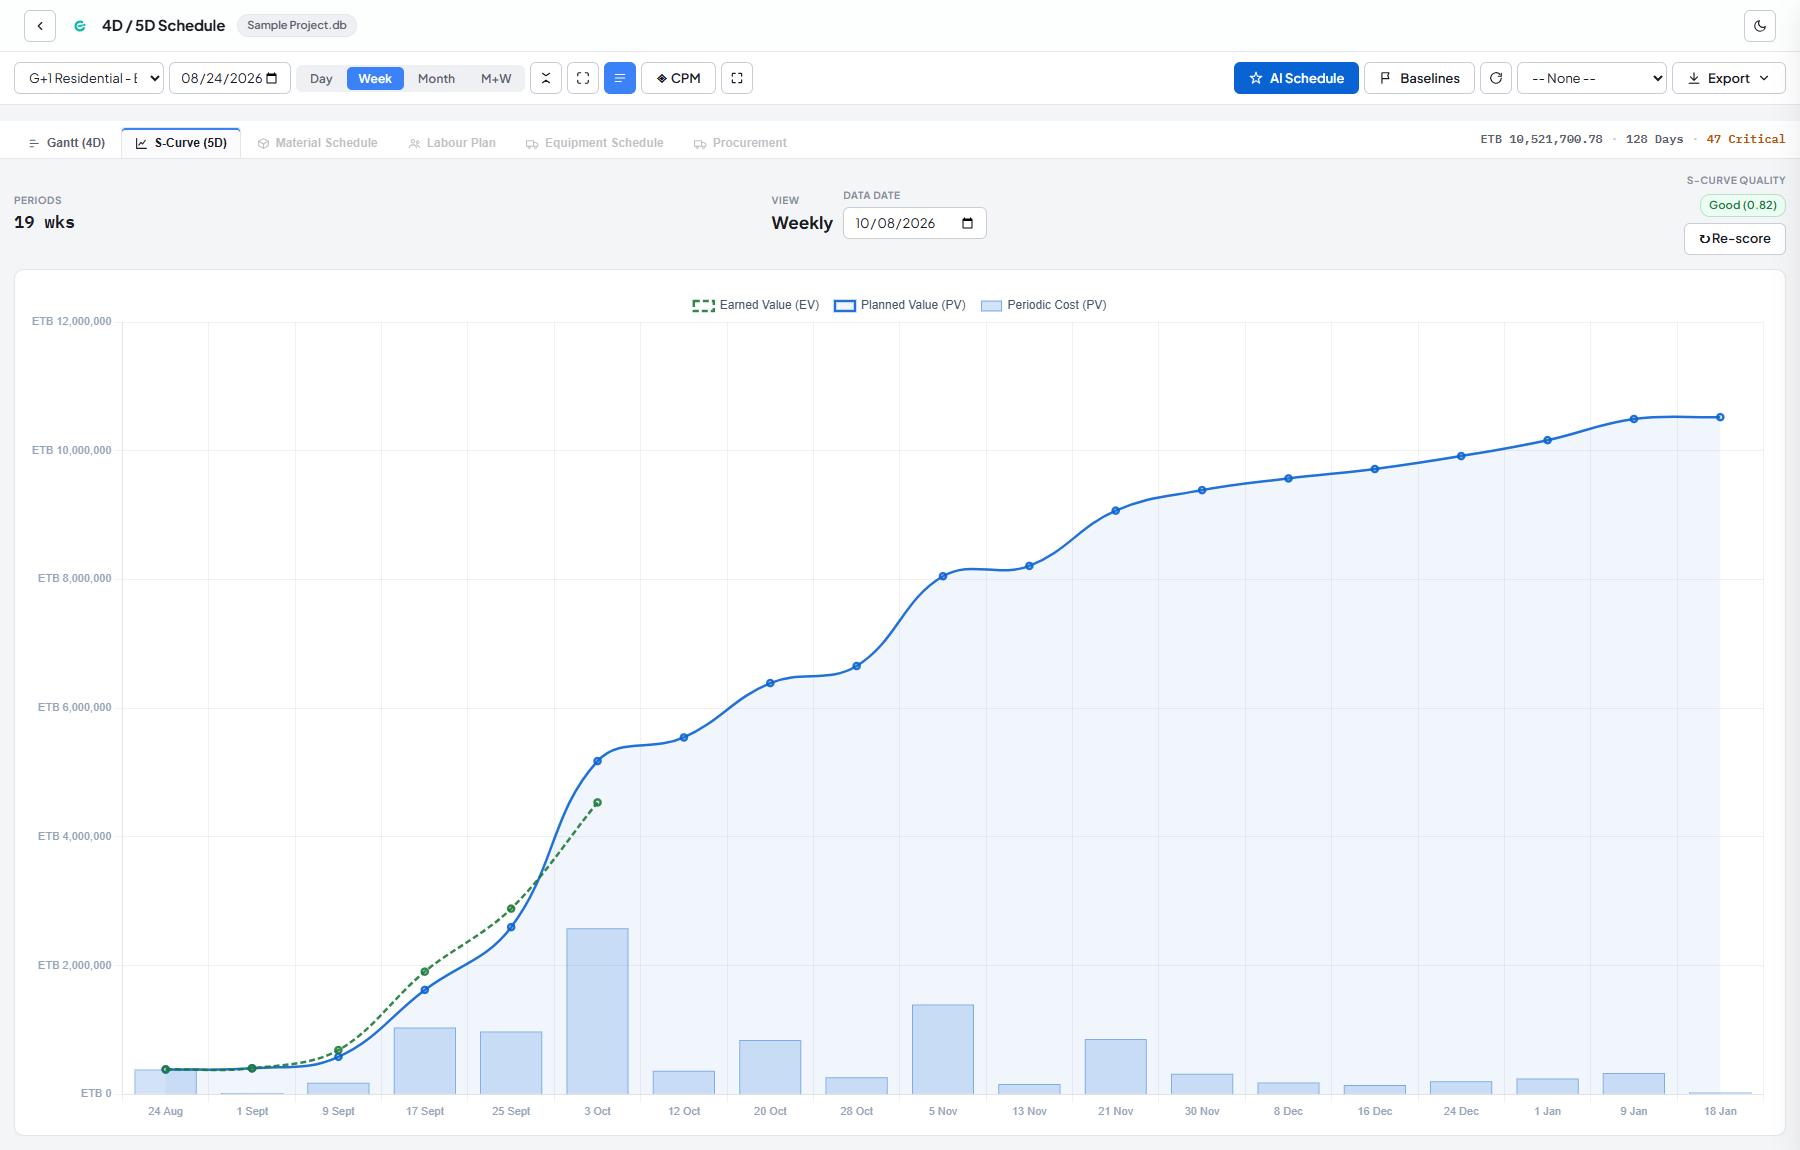Switch timescale to Day
This screenshot has height=1150, width=1800.
tap(321, 79)
